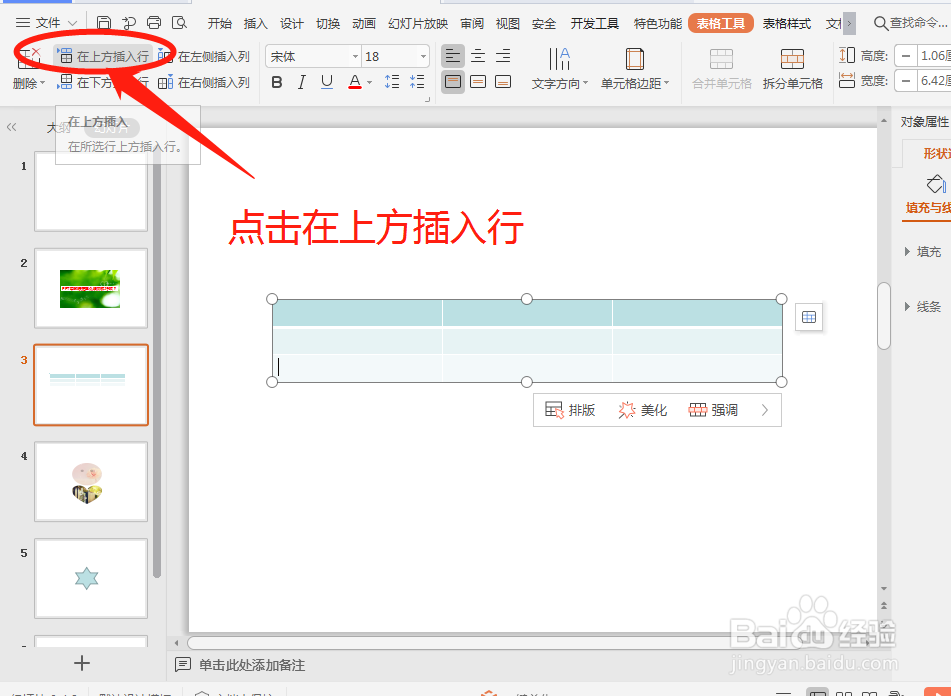Decrease column width with the 宽度 minus button

tap(906, 81)
